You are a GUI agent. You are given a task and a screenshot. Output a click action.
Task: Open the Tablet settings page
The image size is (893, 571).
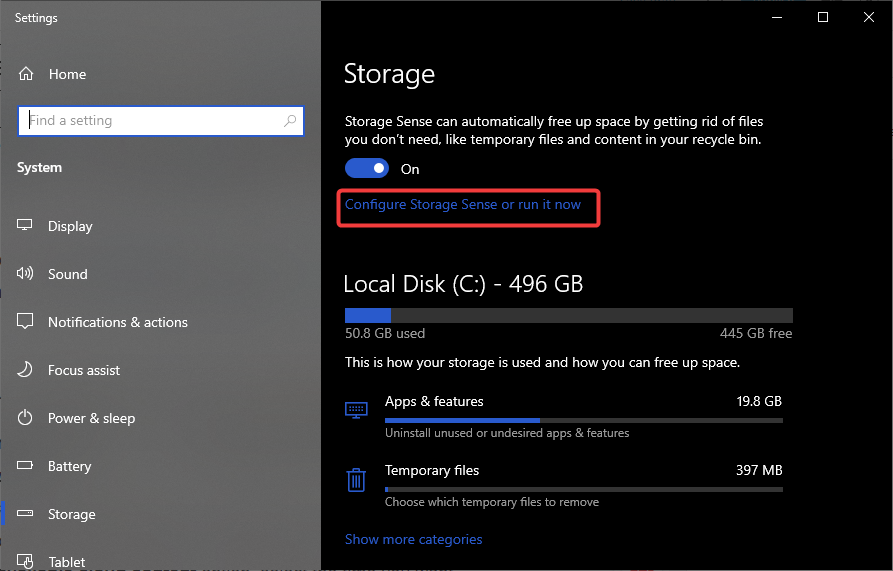coord(67,561)
